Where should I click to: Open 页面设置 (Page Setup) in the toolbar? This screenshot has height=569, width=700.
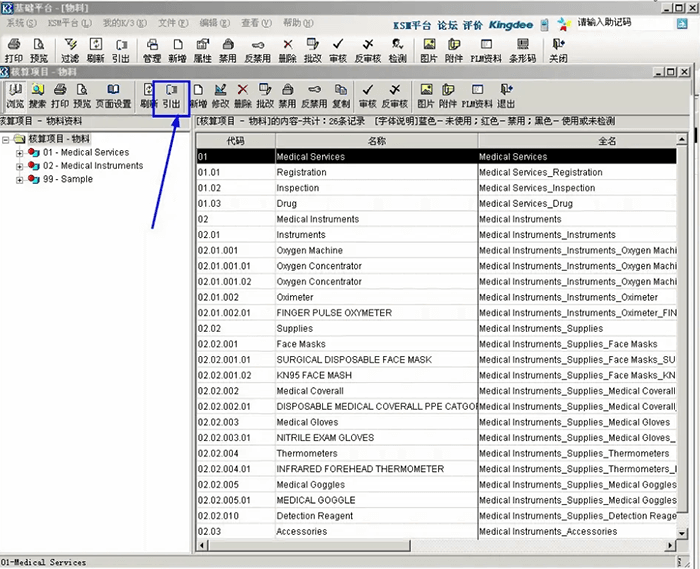113,95
